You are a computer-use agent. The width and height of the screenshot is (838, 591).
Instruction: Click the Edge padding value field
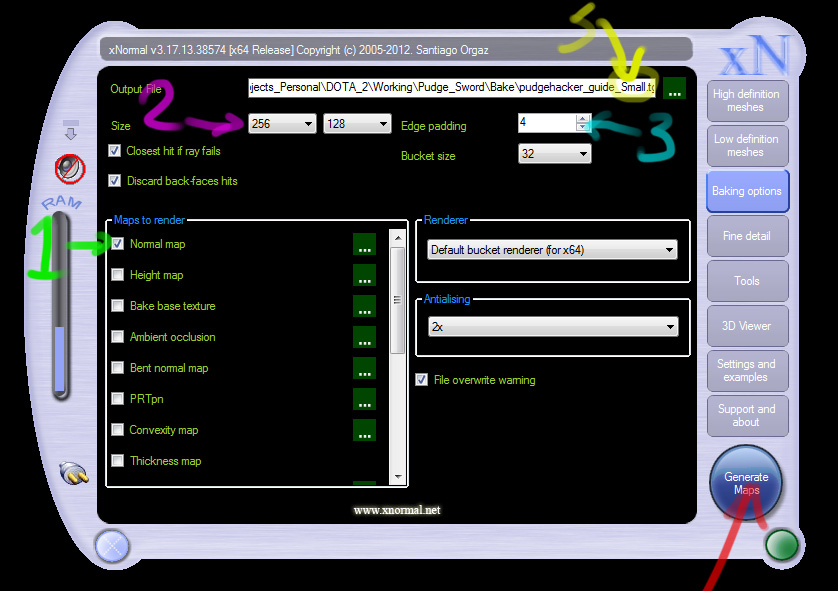tap(547, 123)
